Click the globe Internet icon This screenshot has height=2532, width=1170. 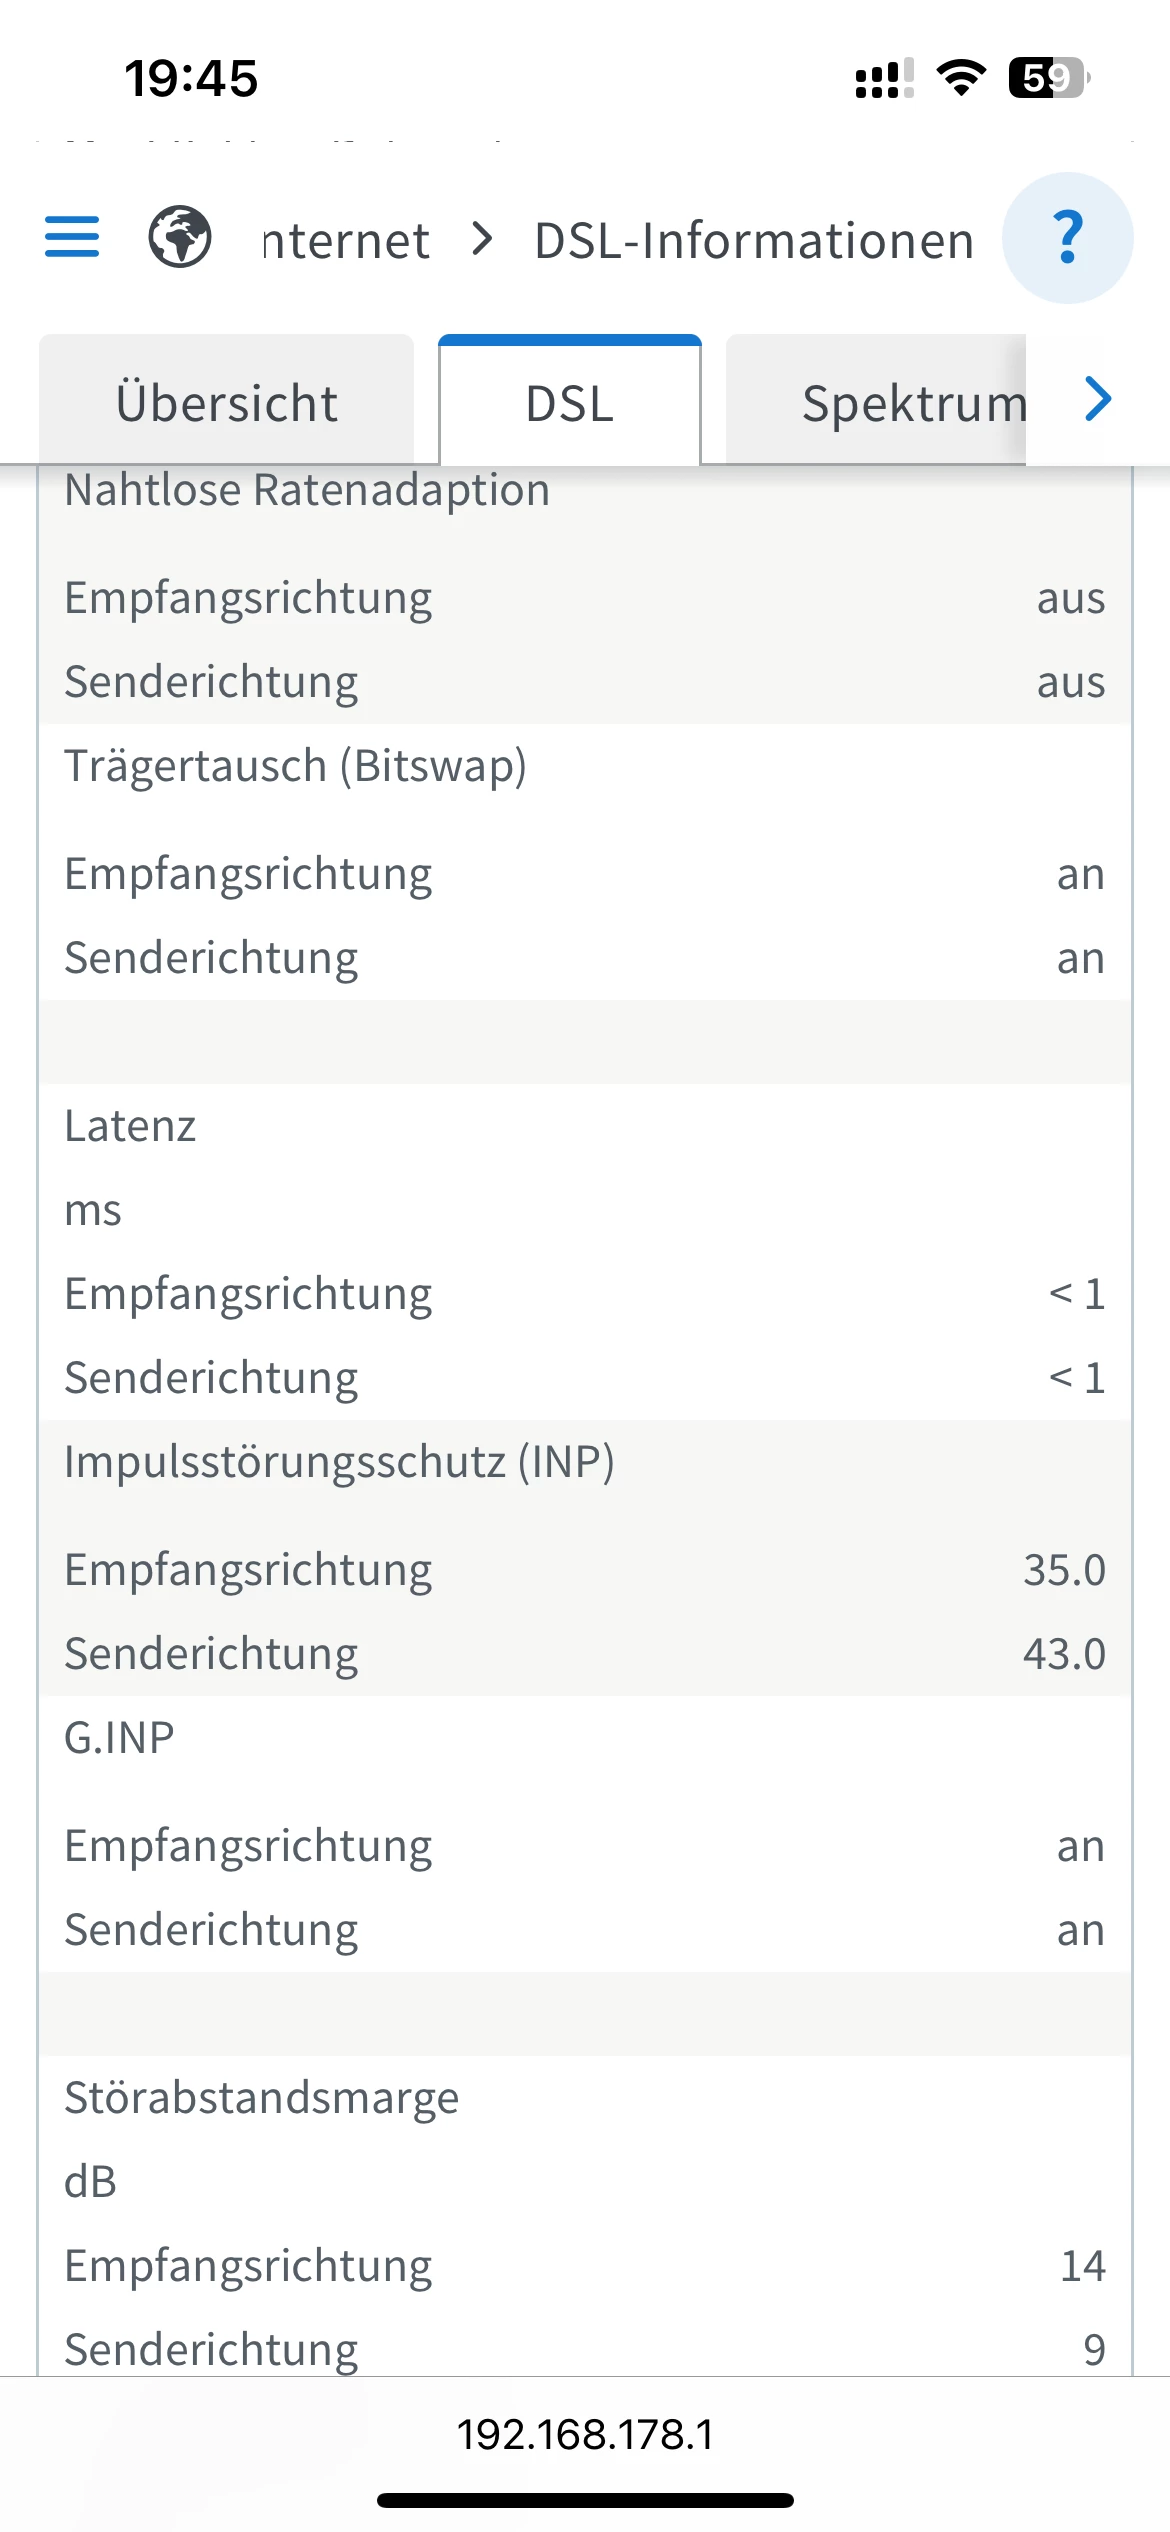coord(180,237)
